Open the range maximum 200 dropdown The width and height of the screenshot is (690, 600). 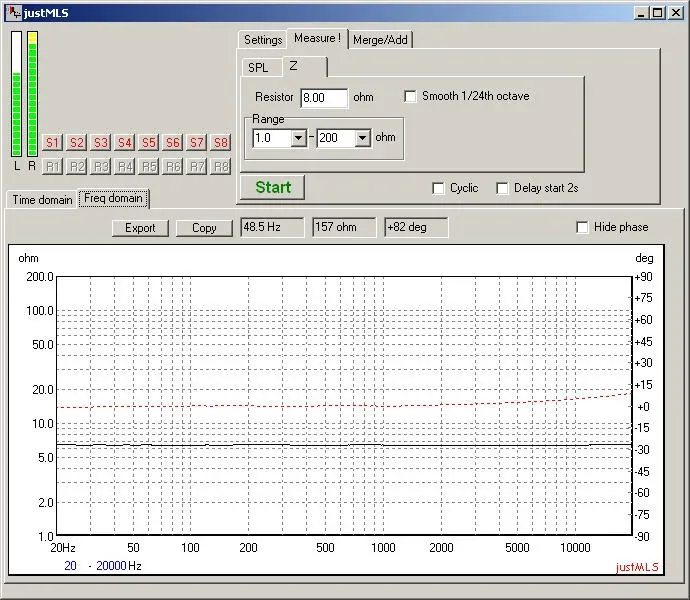[362, 138]
